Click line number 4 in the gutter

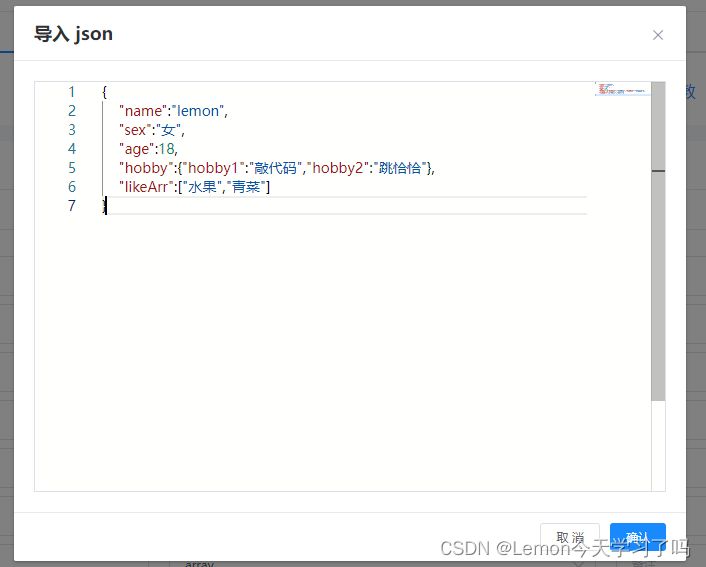click(x=72, y=149)
